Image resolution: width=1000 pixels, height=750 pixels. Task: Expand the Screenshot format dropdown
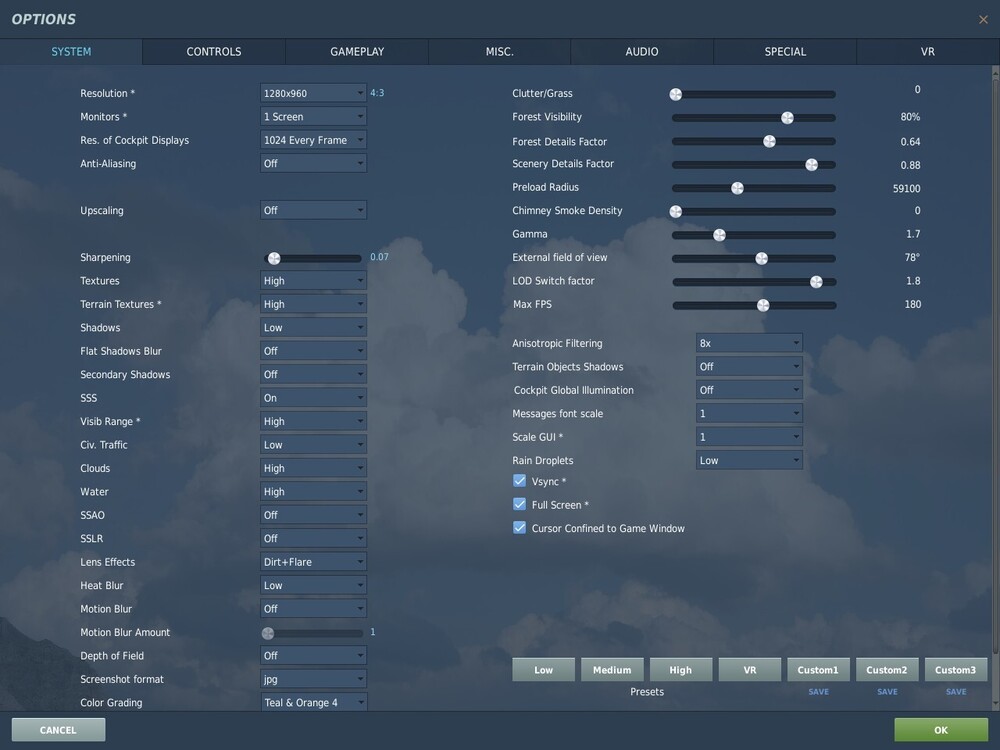(313, 679)
